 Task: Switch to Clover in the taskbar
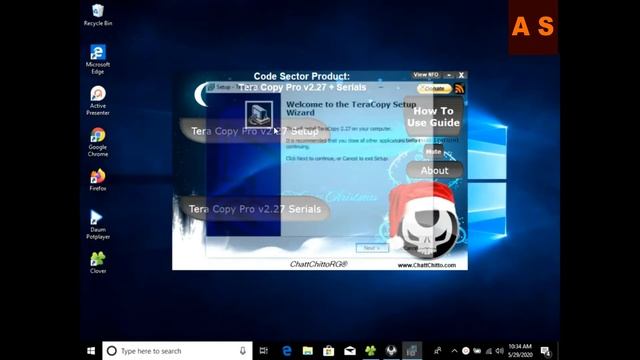point(371,351)
